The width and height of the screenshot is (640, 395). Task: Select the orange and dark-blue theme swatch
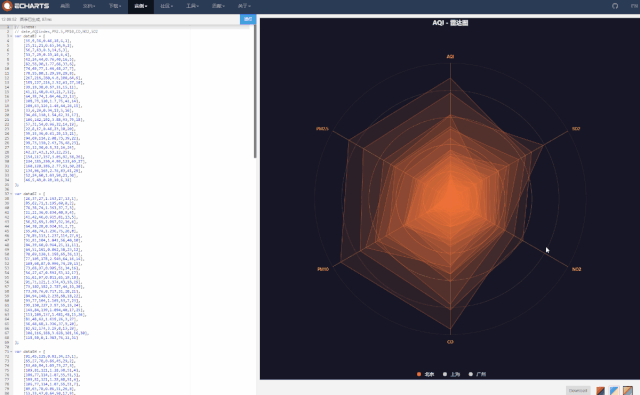pos(600,391)
